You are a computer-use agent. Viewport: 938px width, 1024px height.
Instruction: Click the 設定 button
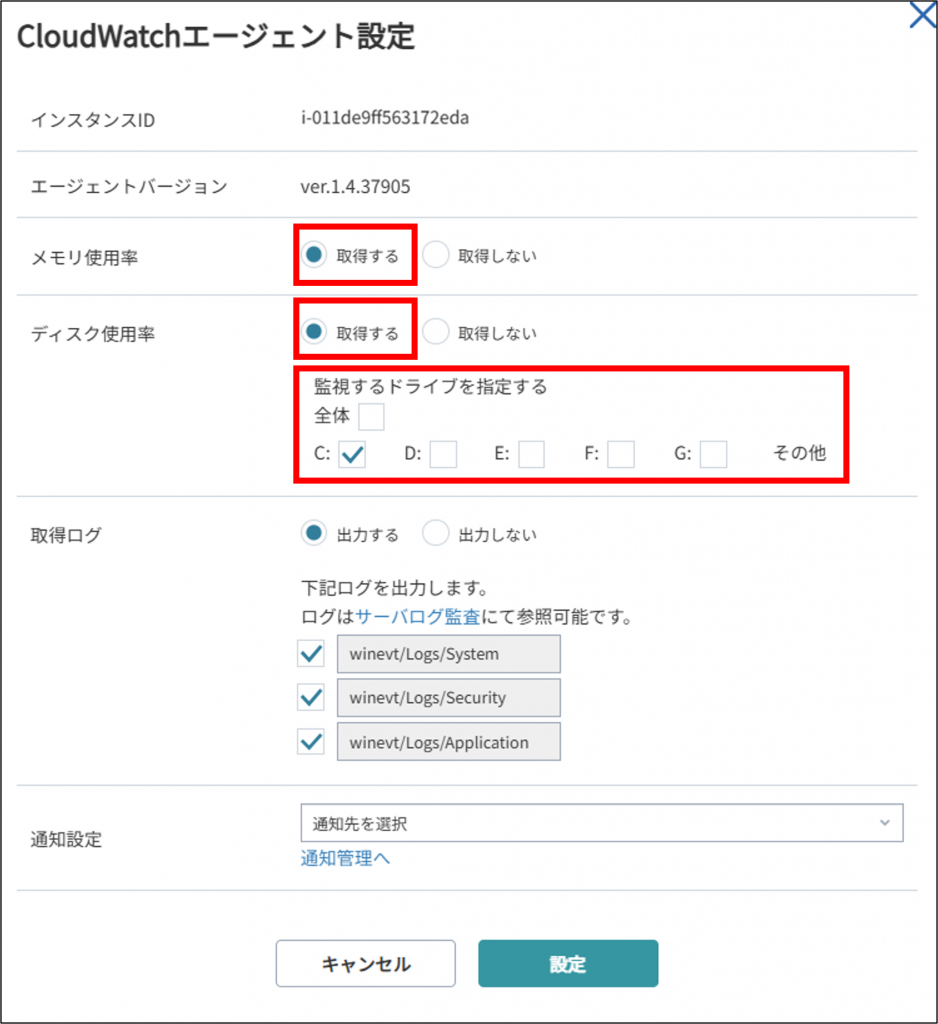coord(567,964)
